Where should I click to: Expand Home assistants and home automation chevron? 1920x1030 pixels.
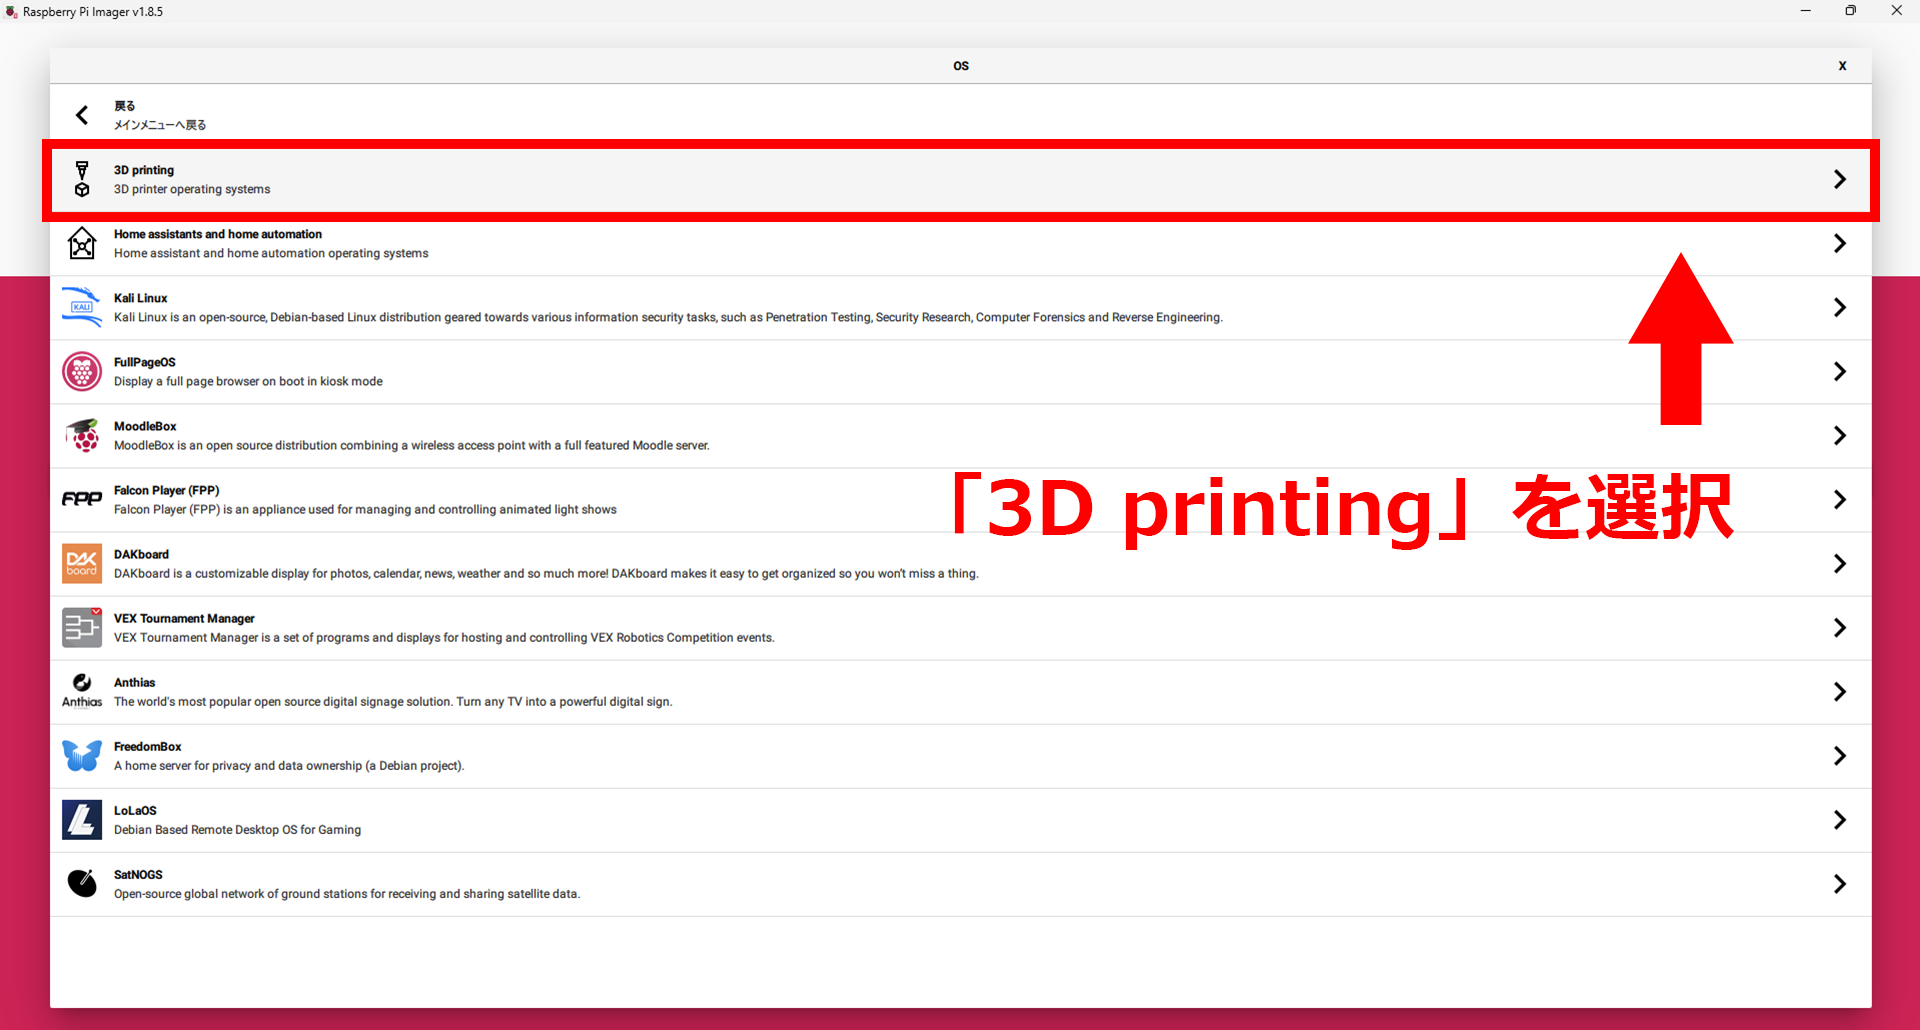(1839, 243)
